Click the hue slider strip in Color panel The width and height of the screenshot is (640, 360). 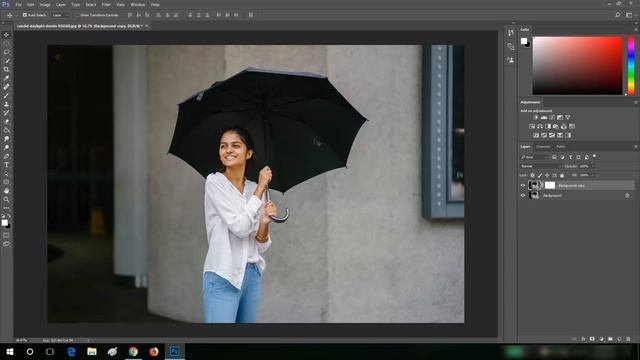[x=631, y=65]
